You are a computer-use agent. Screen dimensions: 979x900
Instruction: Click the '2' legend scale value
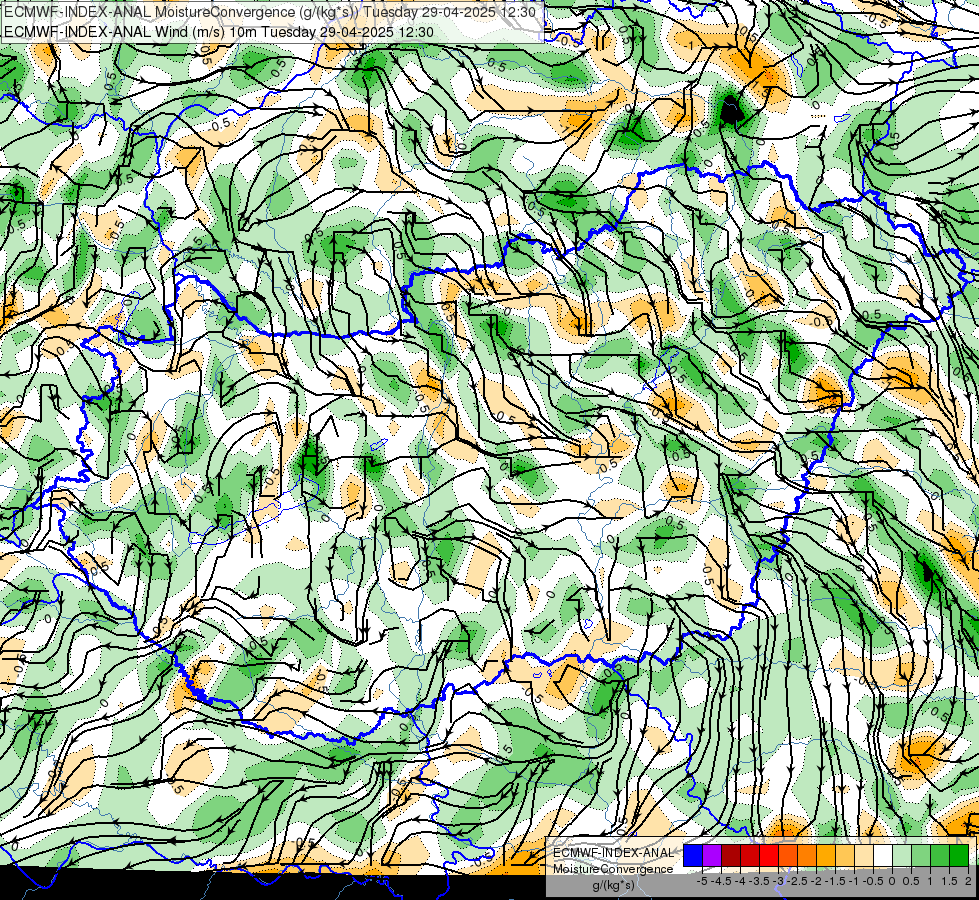[968, 881]
